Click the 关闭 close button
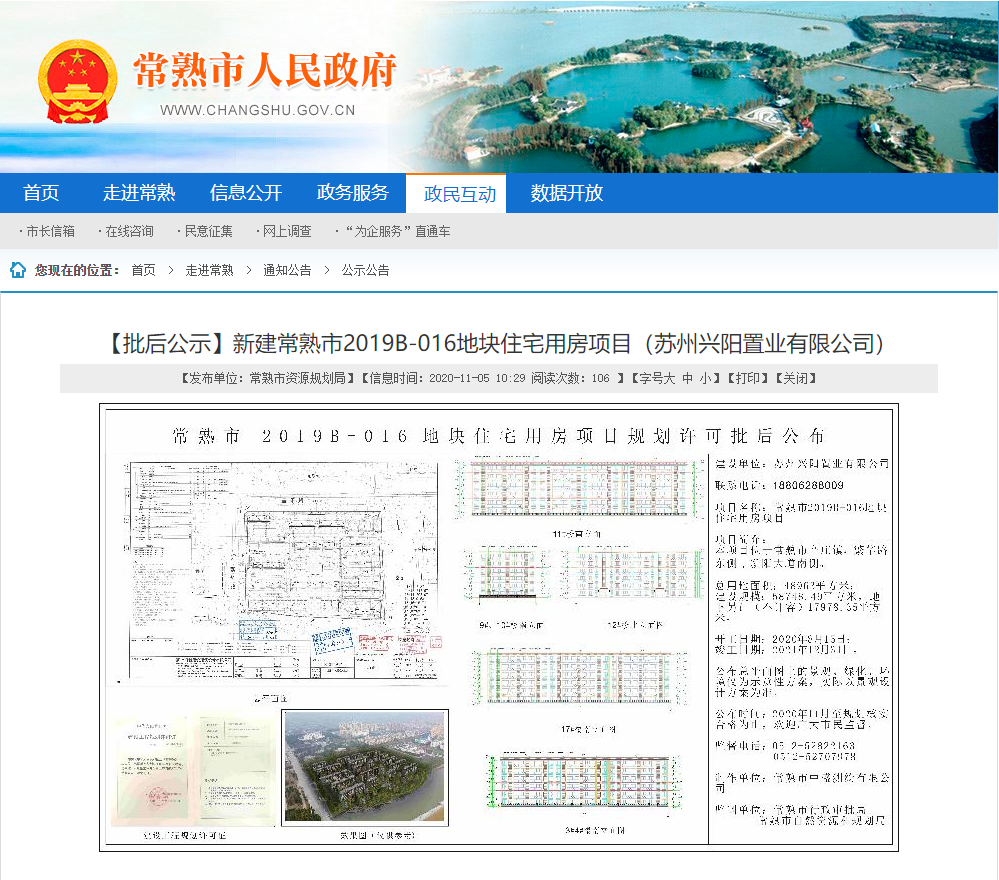Screen dimensions: 999x880 796,379
